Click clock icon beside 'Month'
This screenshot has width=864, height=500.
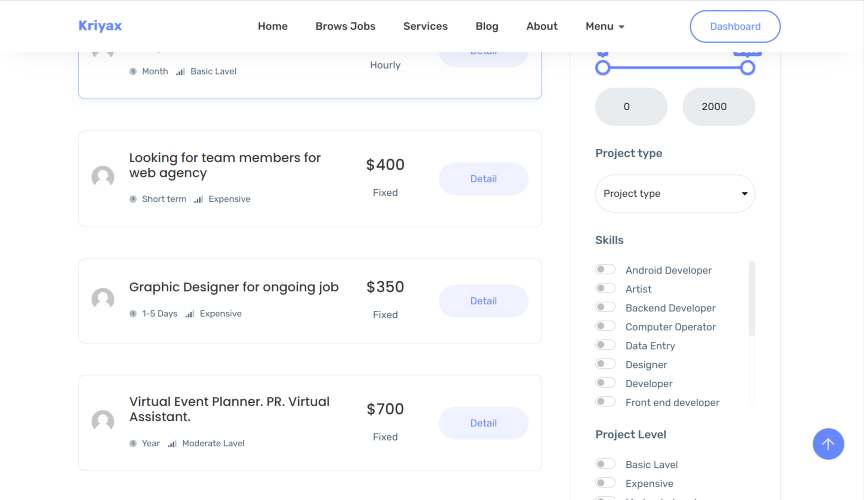[133, 71]
